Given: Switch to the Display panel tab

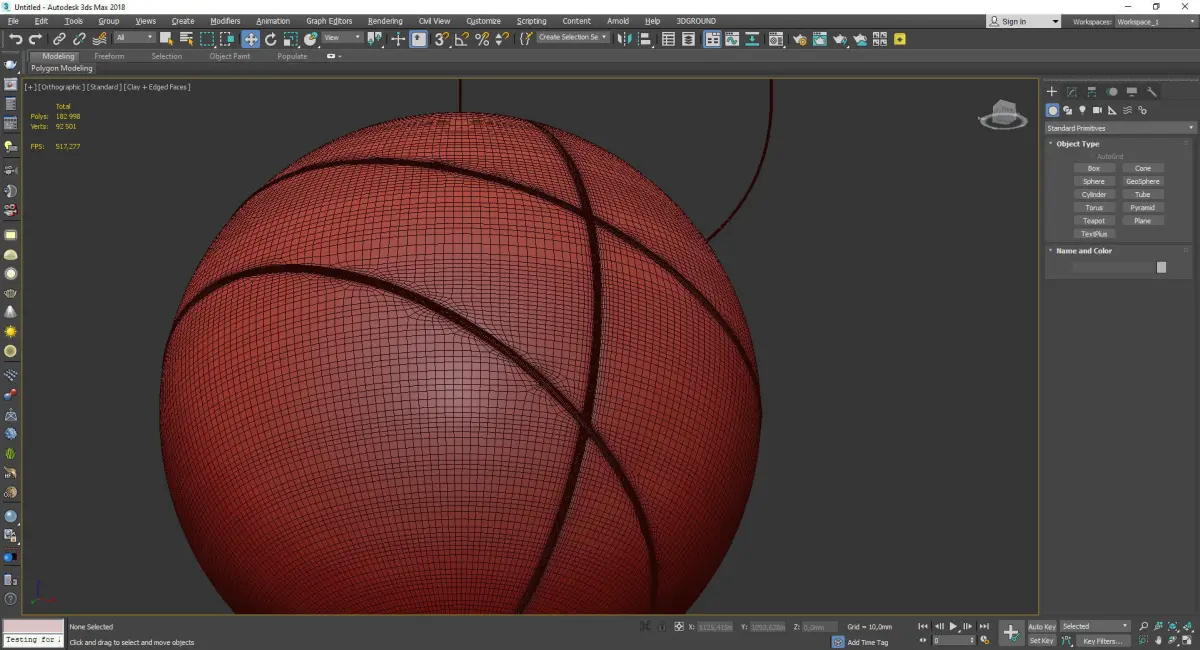Looking at the screenshot, I should pos(1132,92).
